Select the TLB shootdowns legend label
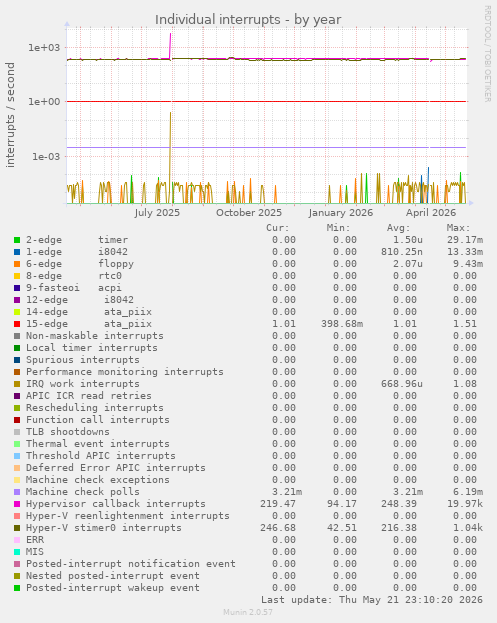The width and height of the screenshot is (497, 623). coord(68,432)
